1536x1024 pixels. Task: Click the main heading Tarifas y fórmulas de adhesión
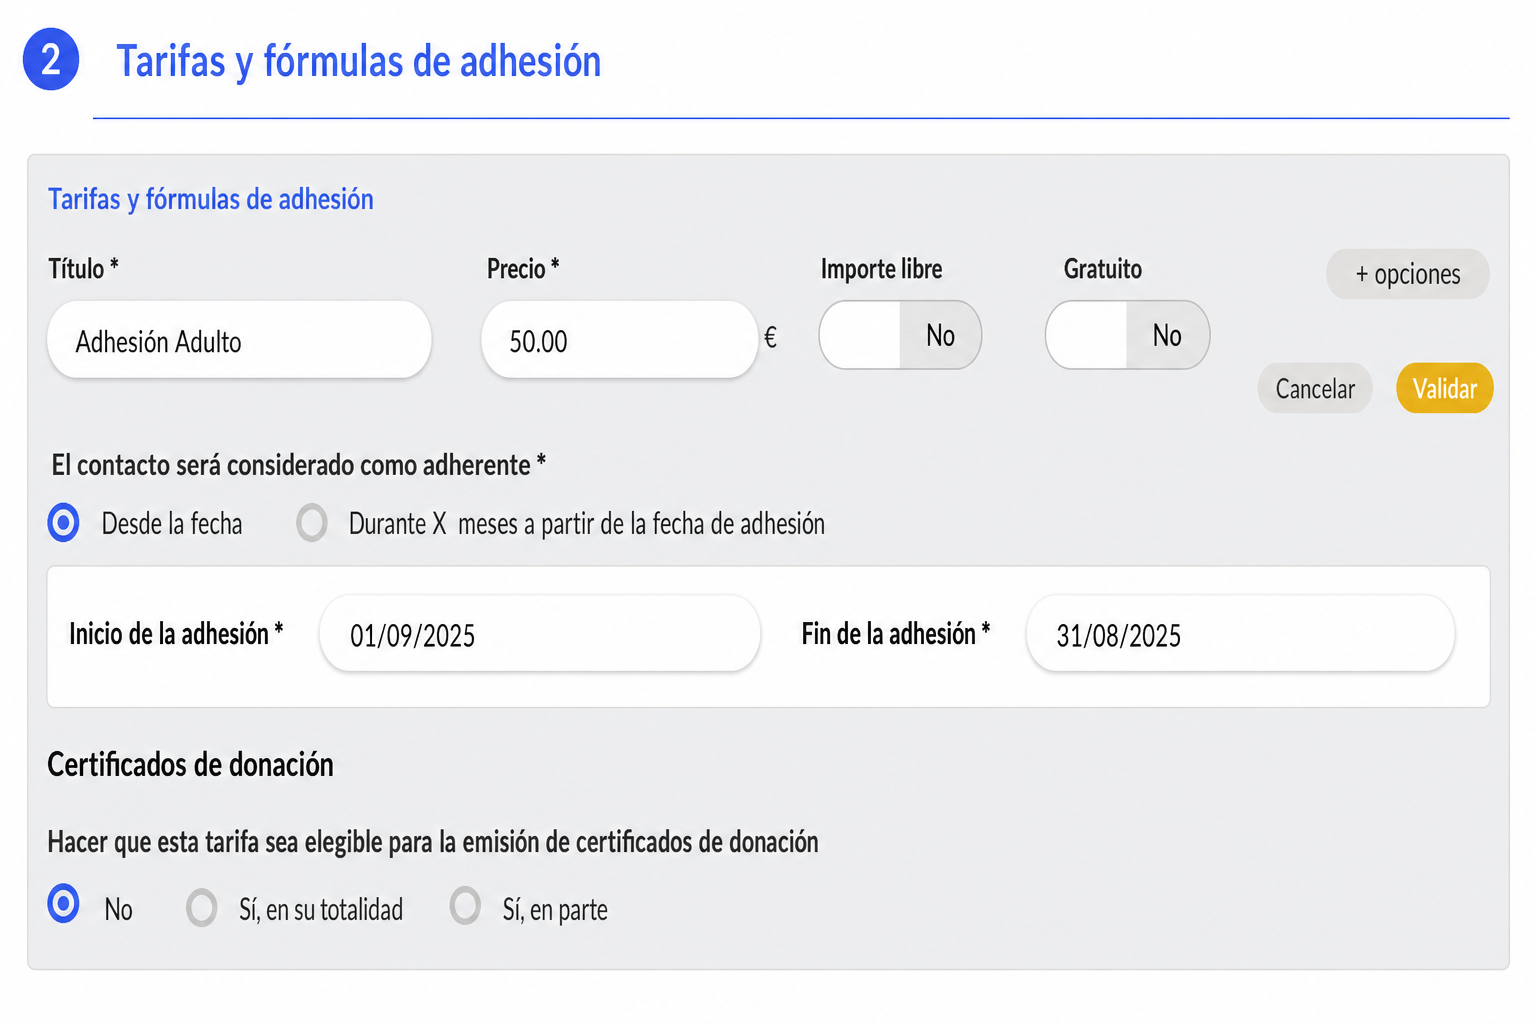pos(359,62)
